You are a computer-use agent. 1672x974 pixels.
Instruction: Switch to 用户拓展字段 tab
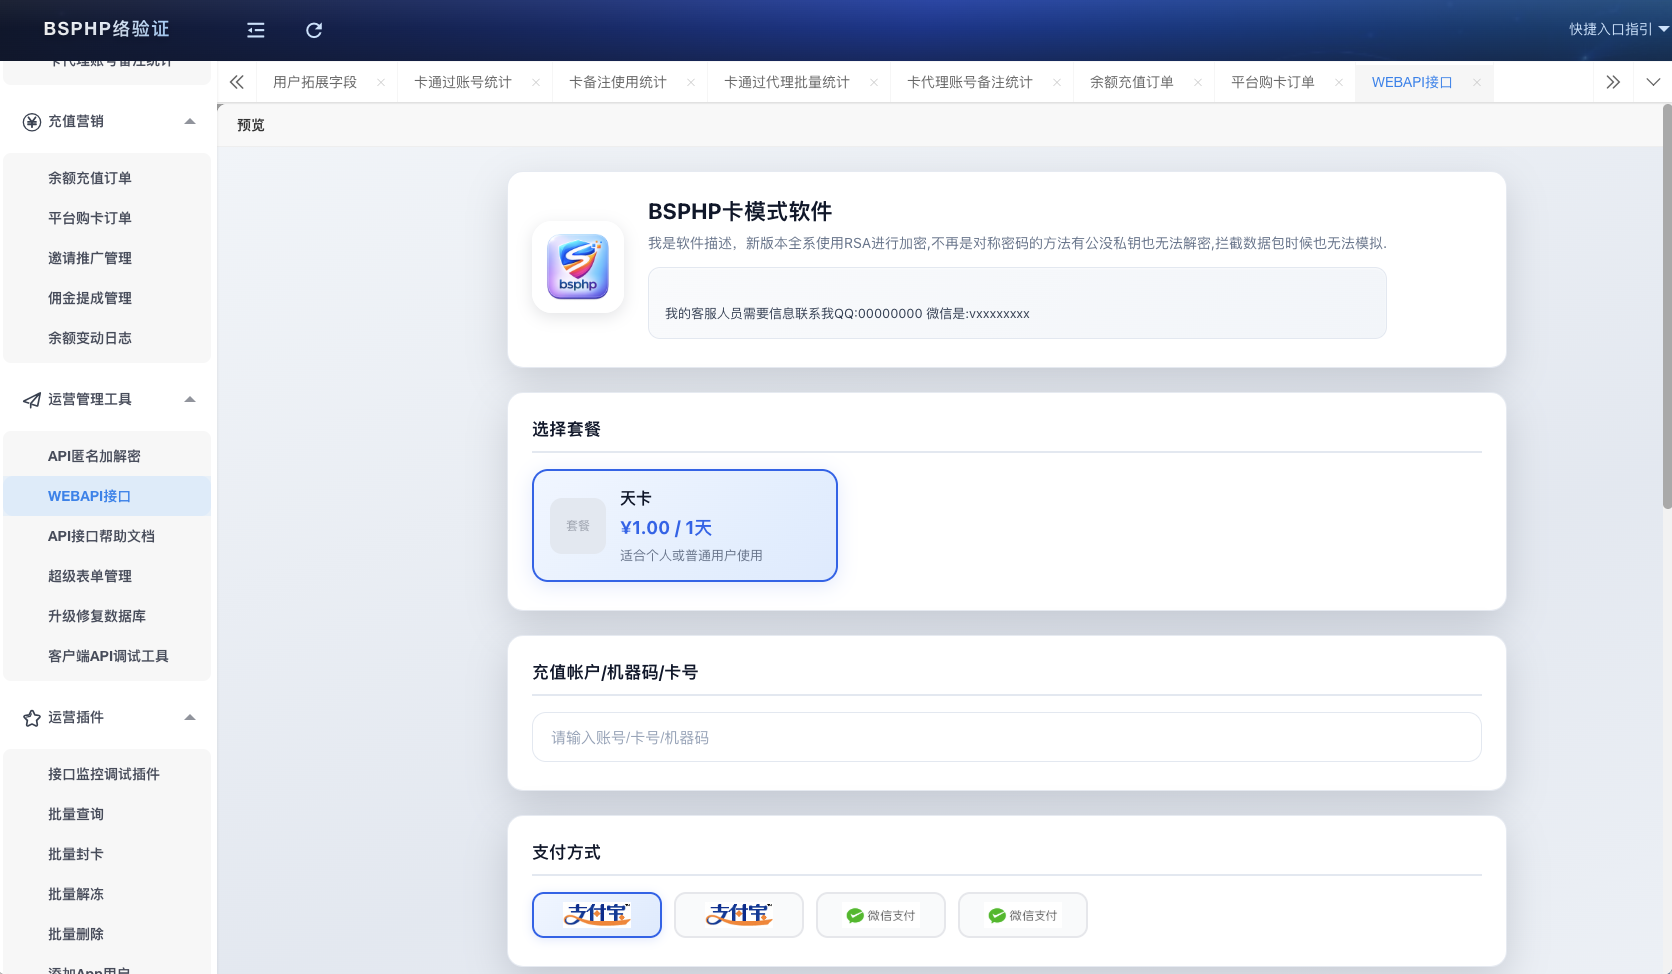(x=315, y=82)
